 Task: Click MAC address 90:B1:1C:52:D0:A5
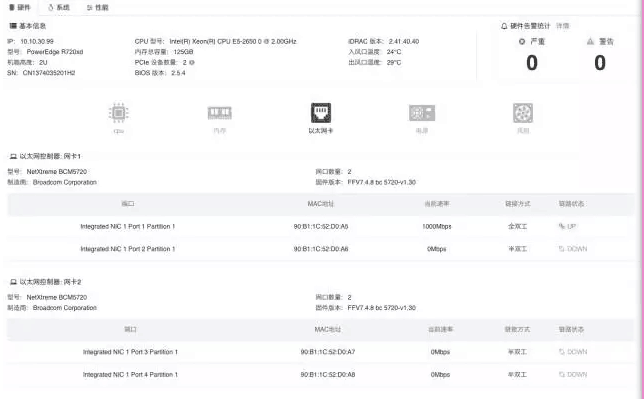(321, 226)
